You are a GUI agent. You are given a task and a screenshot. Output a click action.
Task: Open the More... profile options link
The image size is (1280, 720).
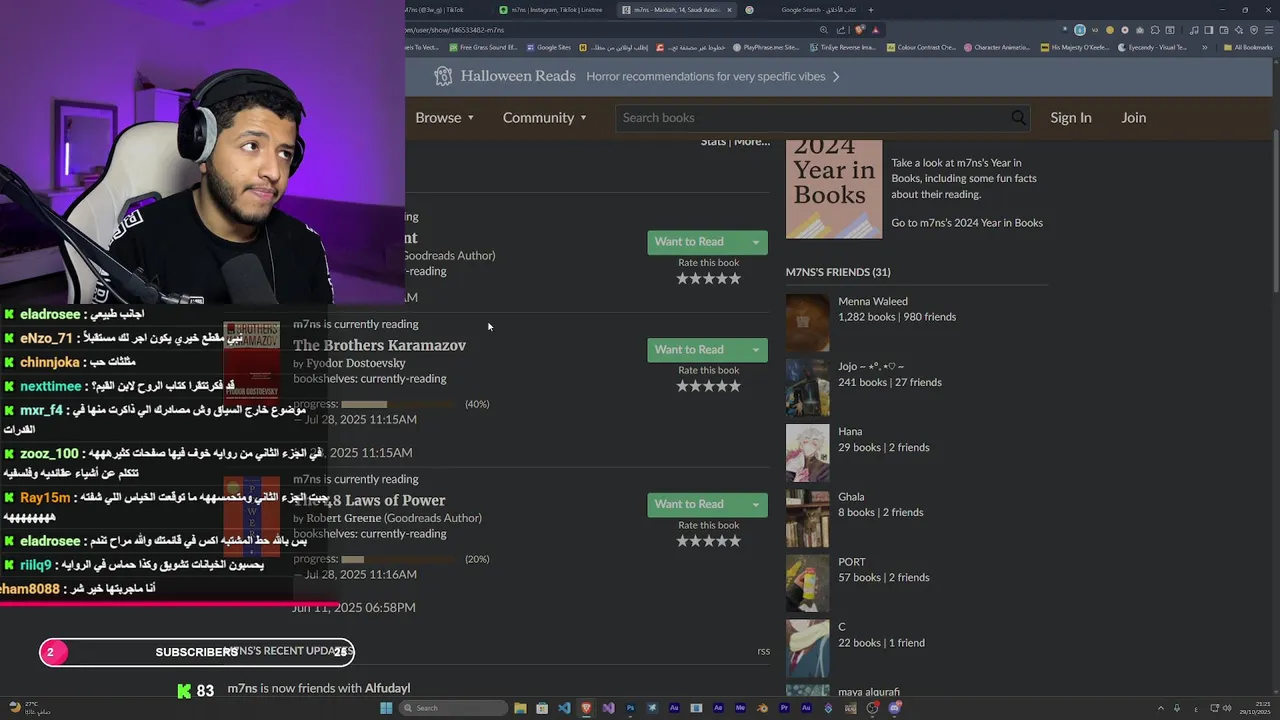click(752, 141)
